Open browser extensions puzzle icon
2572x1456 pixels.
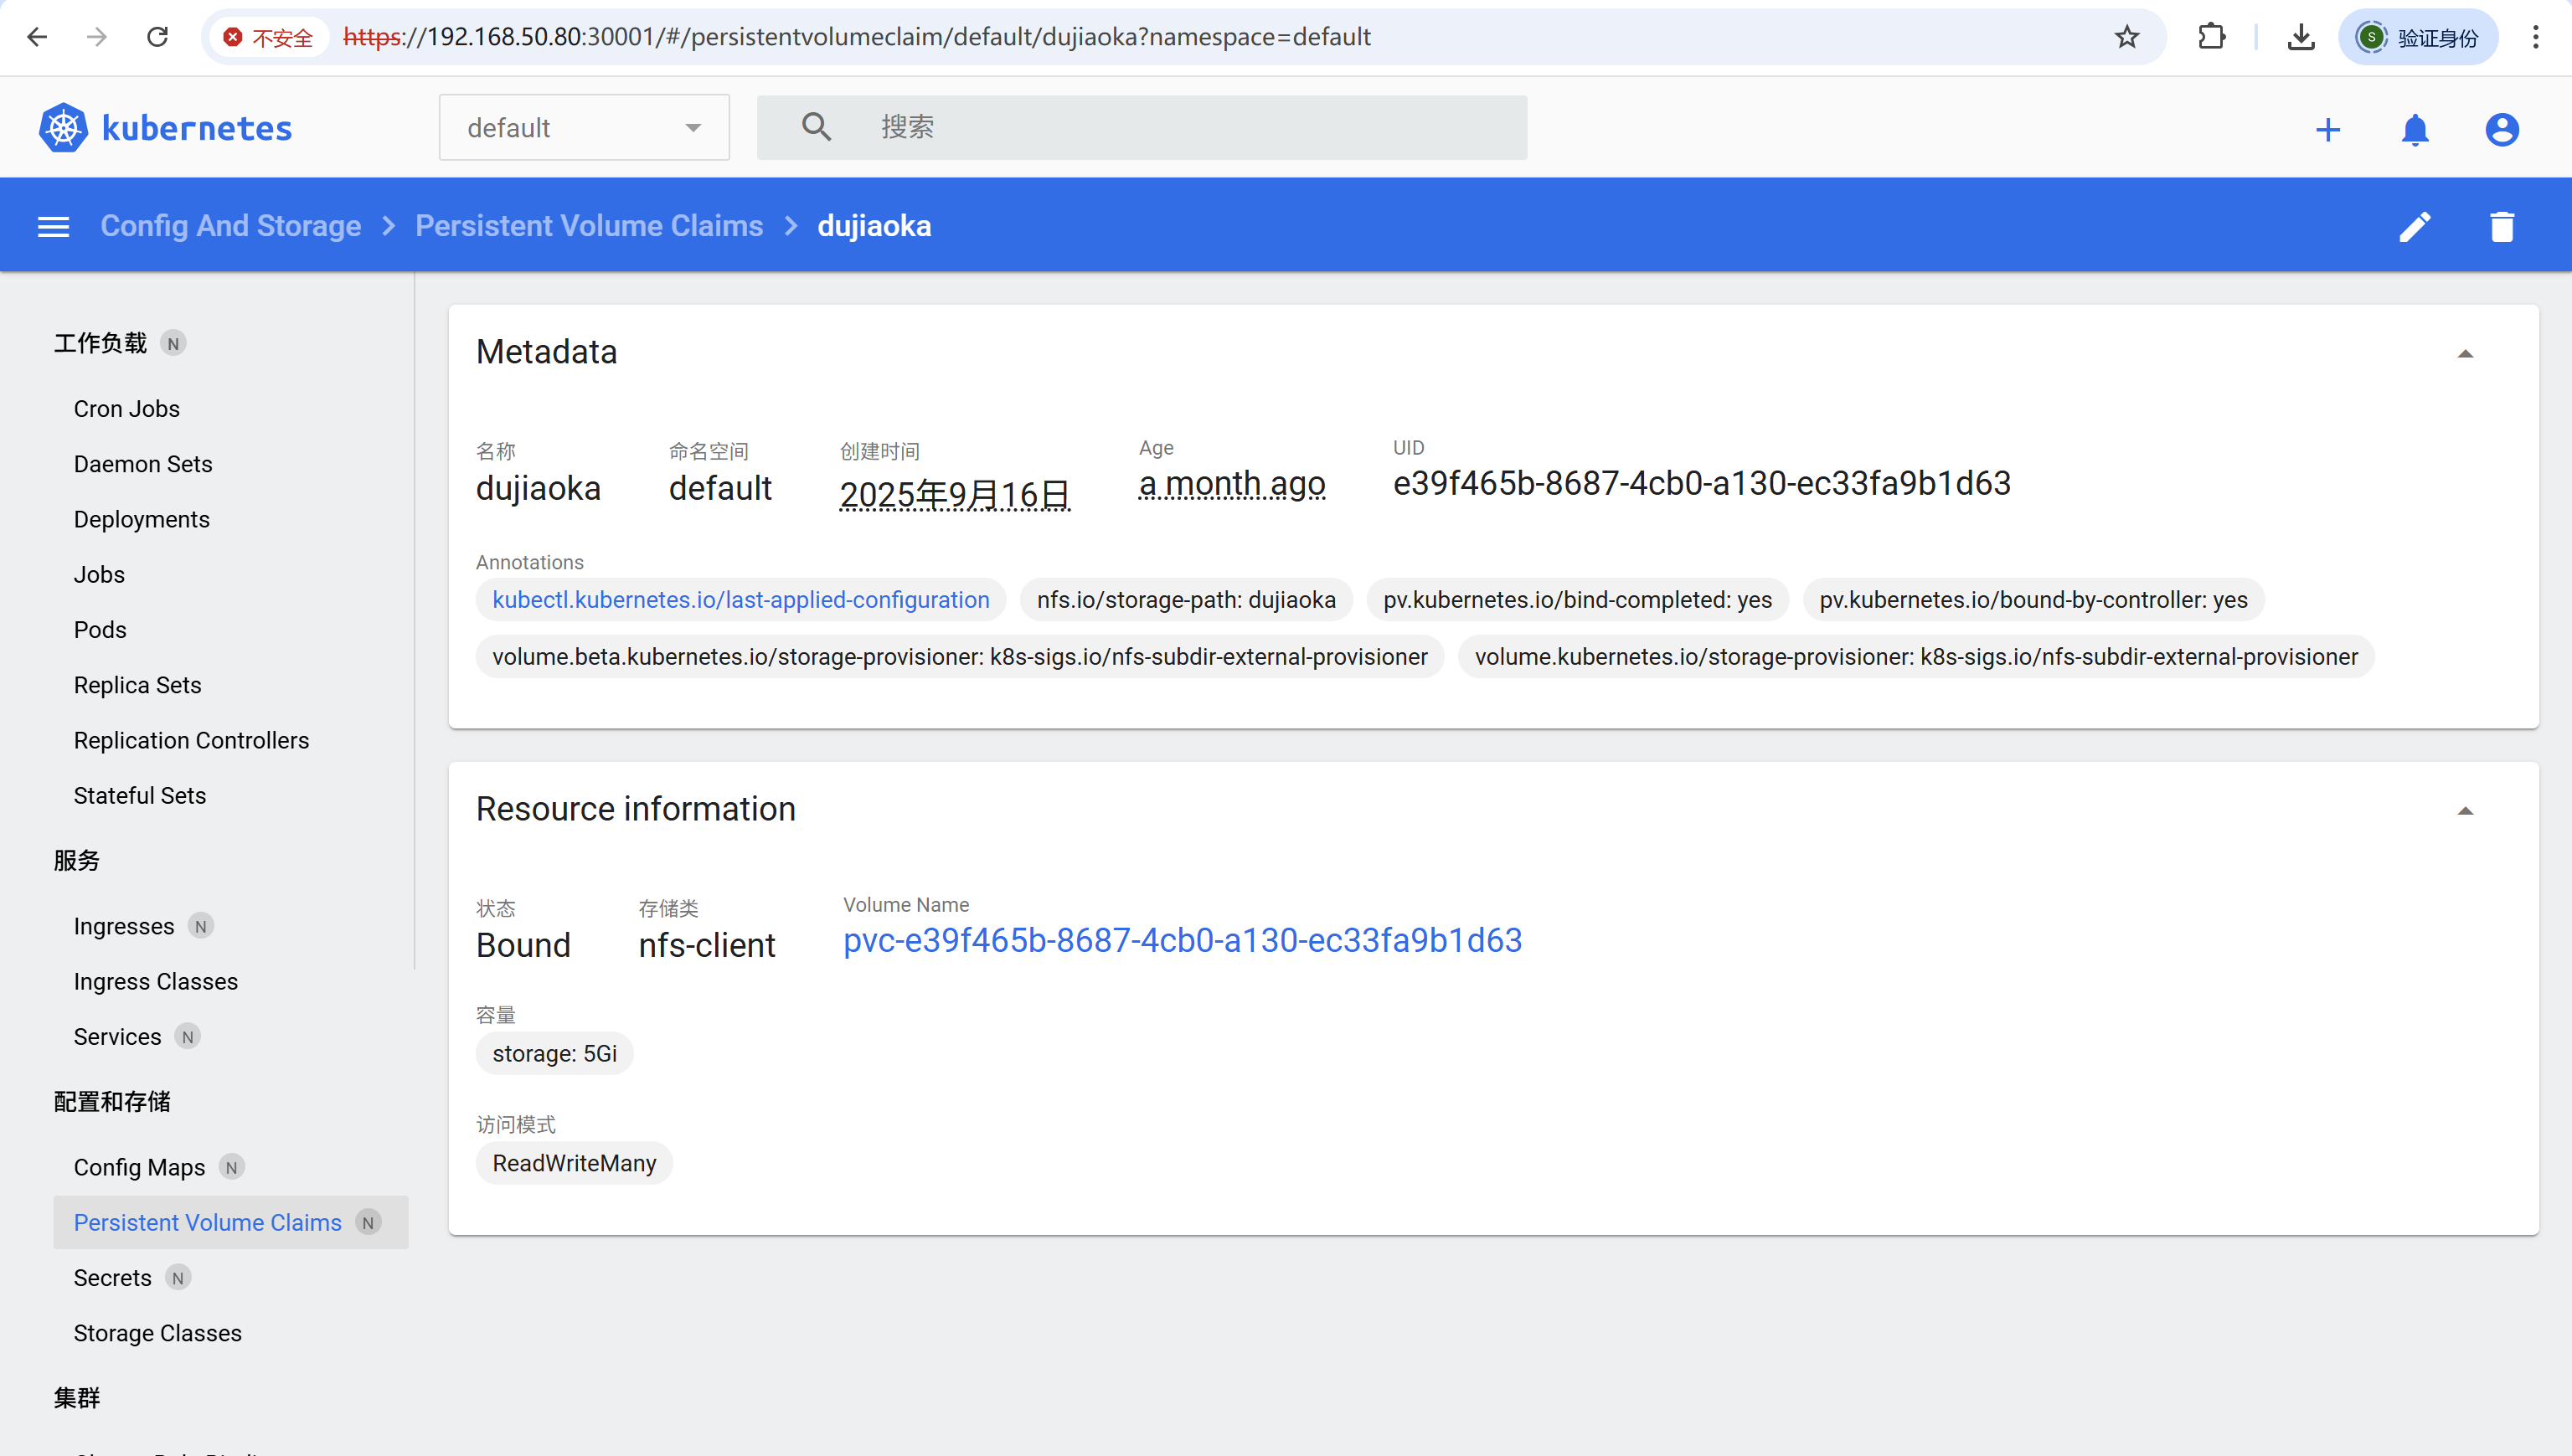(x=2211, y=38)
